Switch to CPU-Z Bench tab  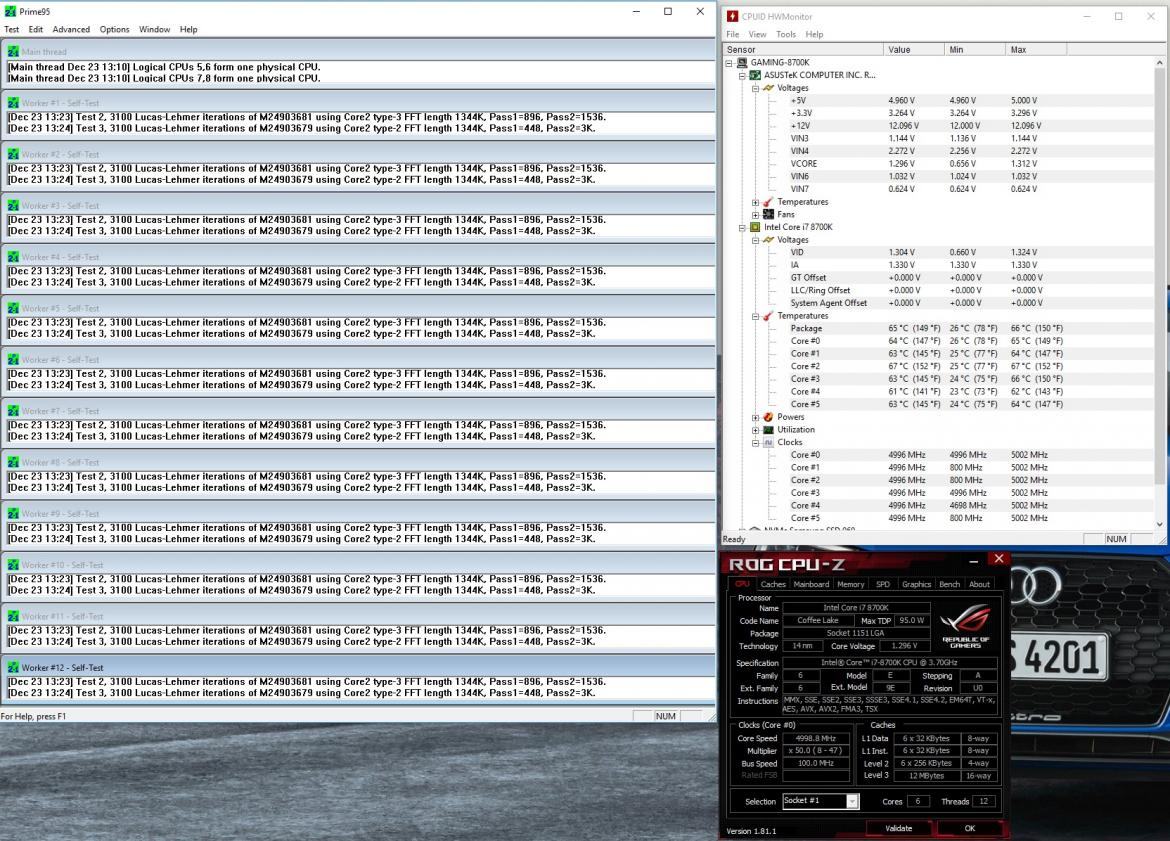pyautogui.click(x=950, y=584)
